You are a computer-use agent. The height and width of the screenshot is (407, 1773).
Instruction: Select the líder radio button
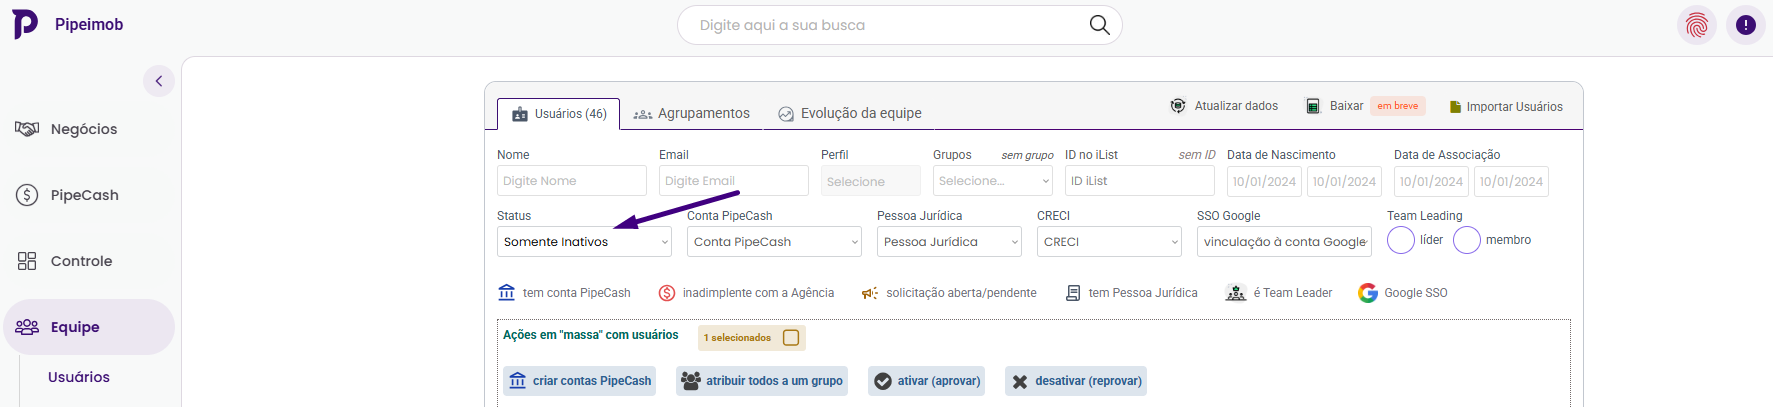coord(1401,240)
